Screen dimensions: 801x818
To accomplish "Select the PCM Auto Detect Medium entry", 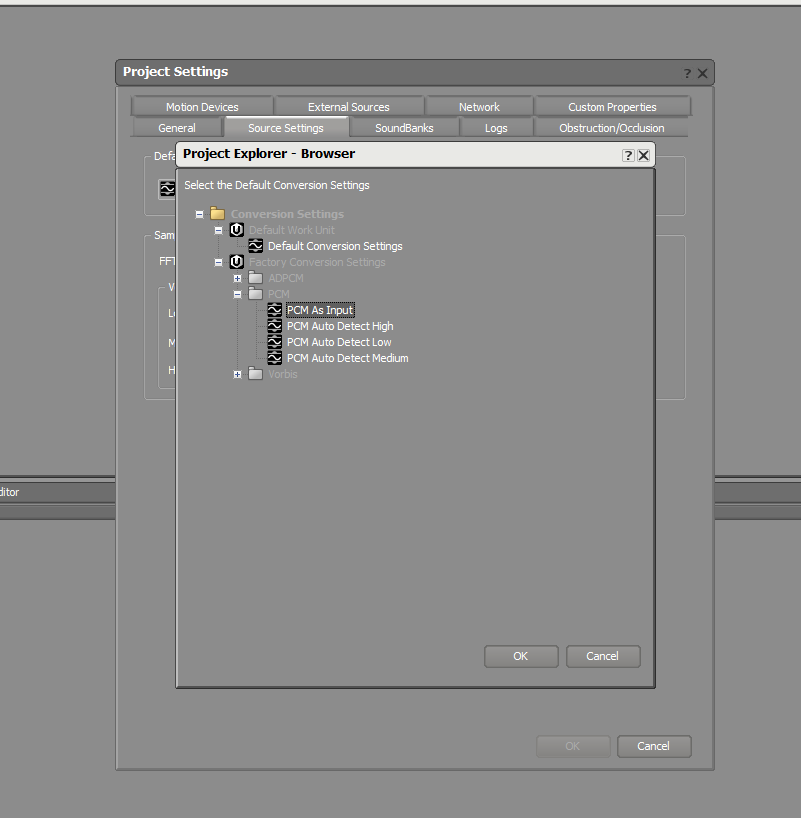I will point(347,358).
